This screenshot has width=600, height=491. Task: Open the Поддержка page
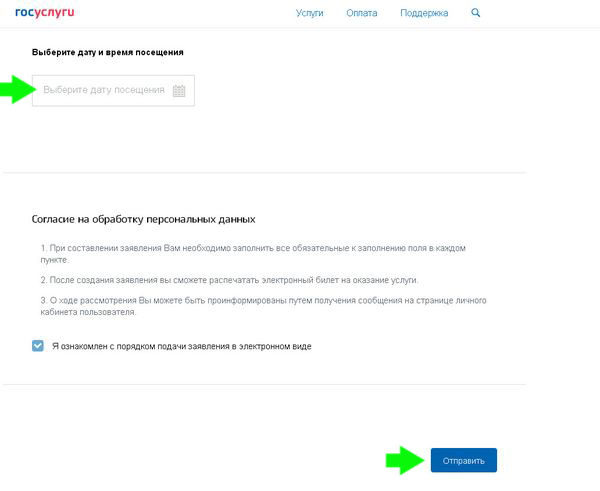(424, 13)
